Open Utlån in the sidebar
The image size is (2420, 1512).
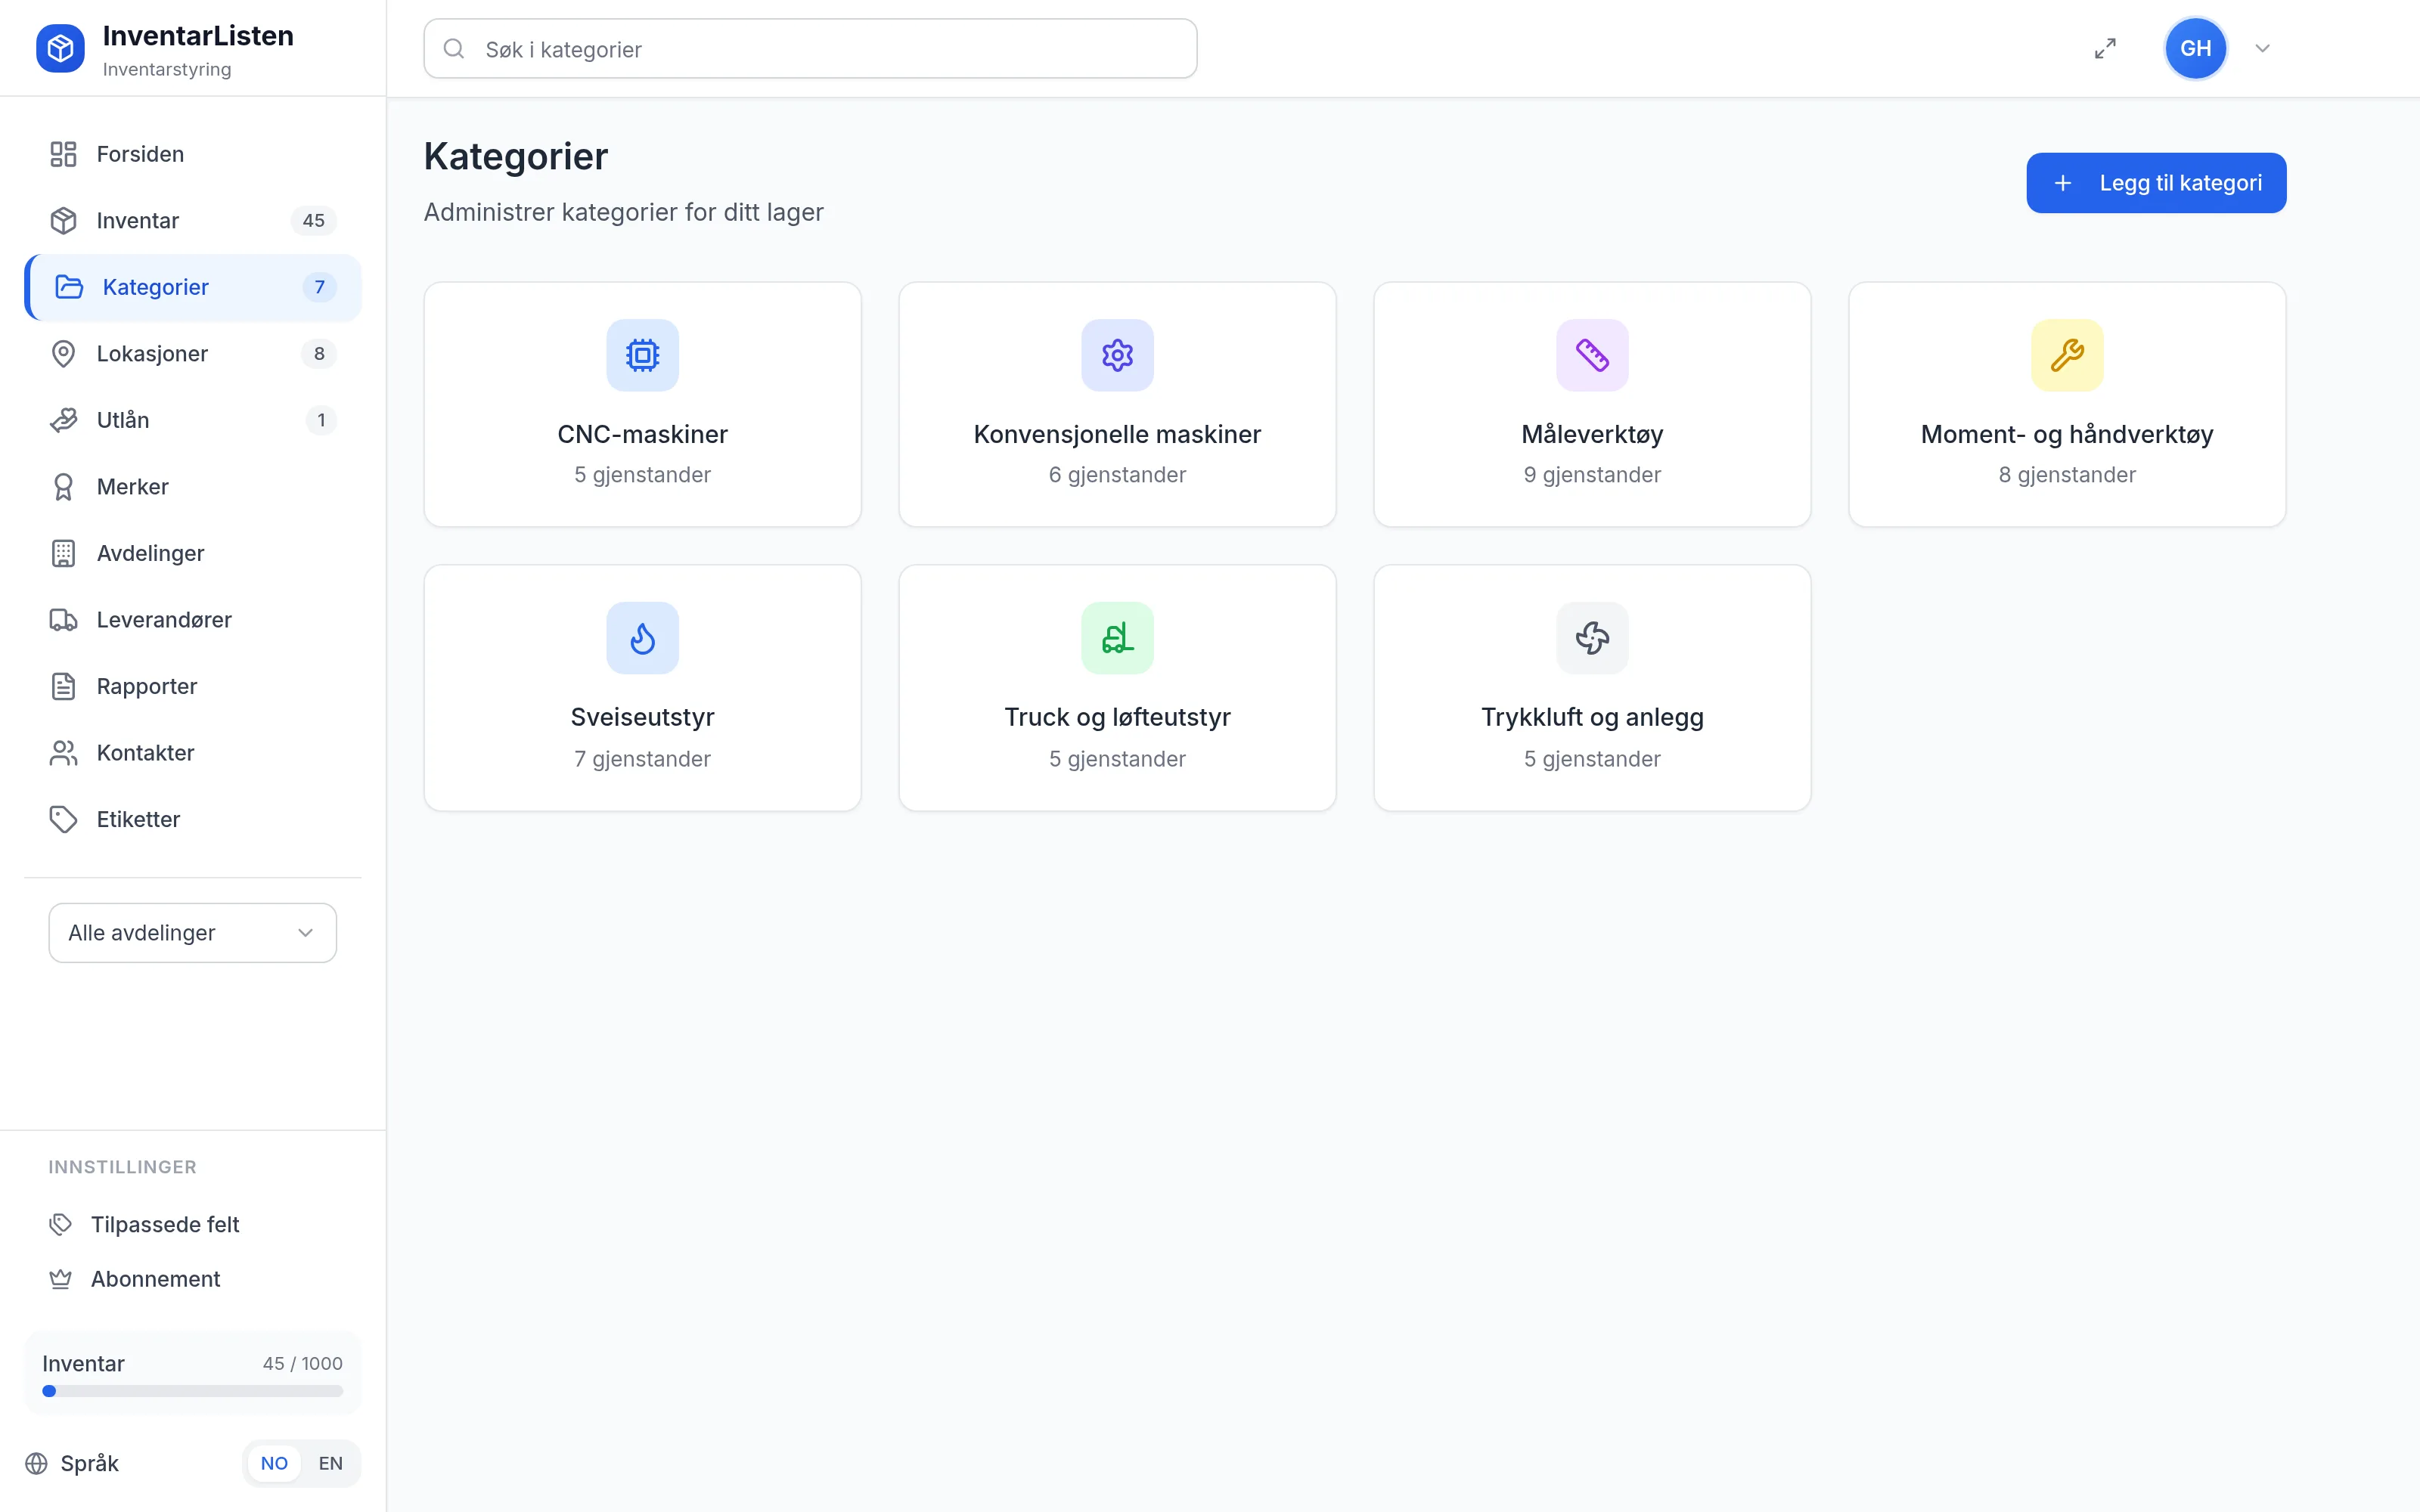tap(192, 420)
